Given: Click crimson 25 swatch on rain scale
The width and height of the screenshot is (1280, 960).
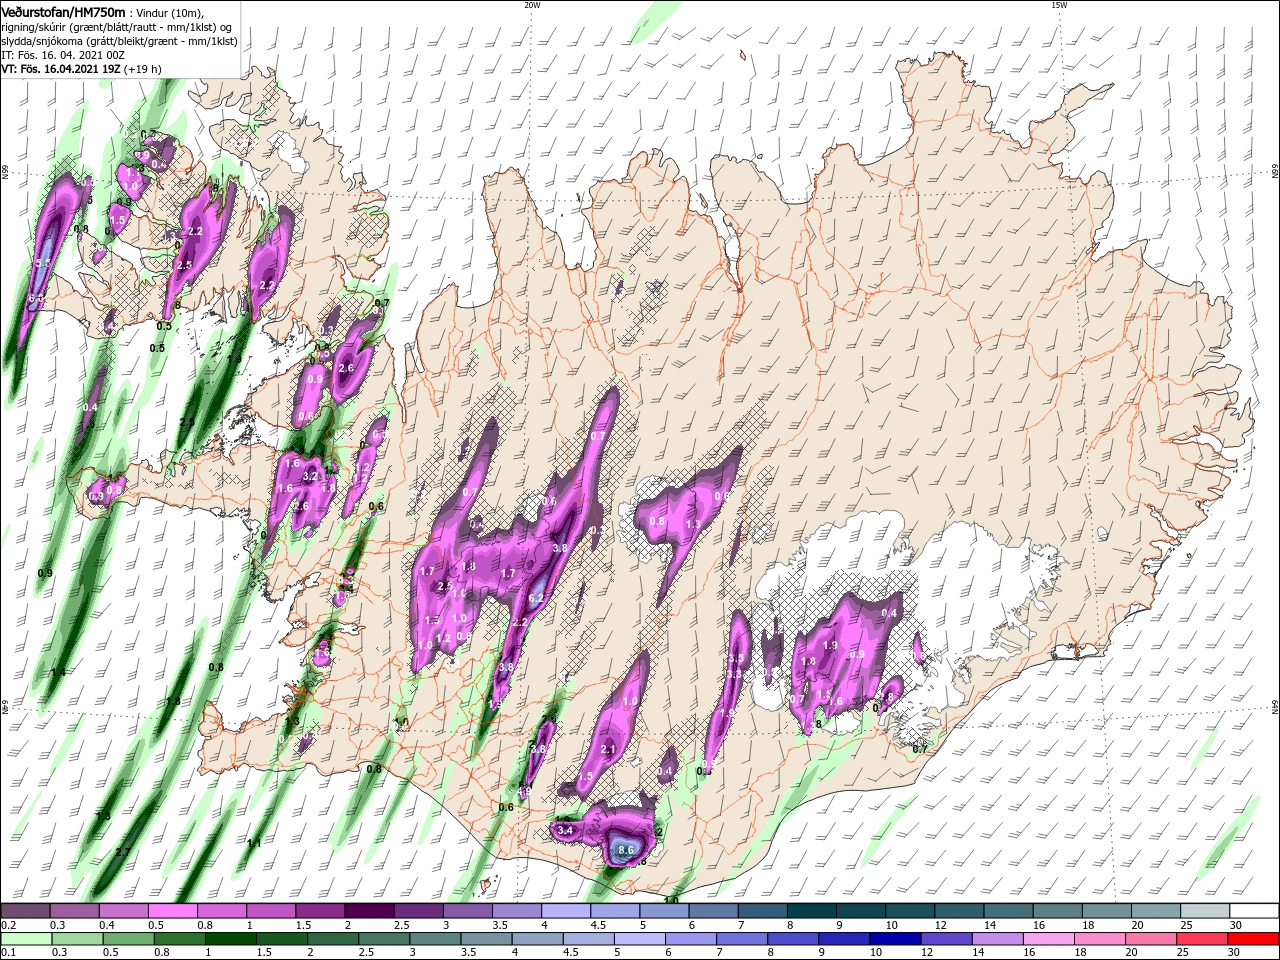Looking at the screenshot, I should [1203, 939].
